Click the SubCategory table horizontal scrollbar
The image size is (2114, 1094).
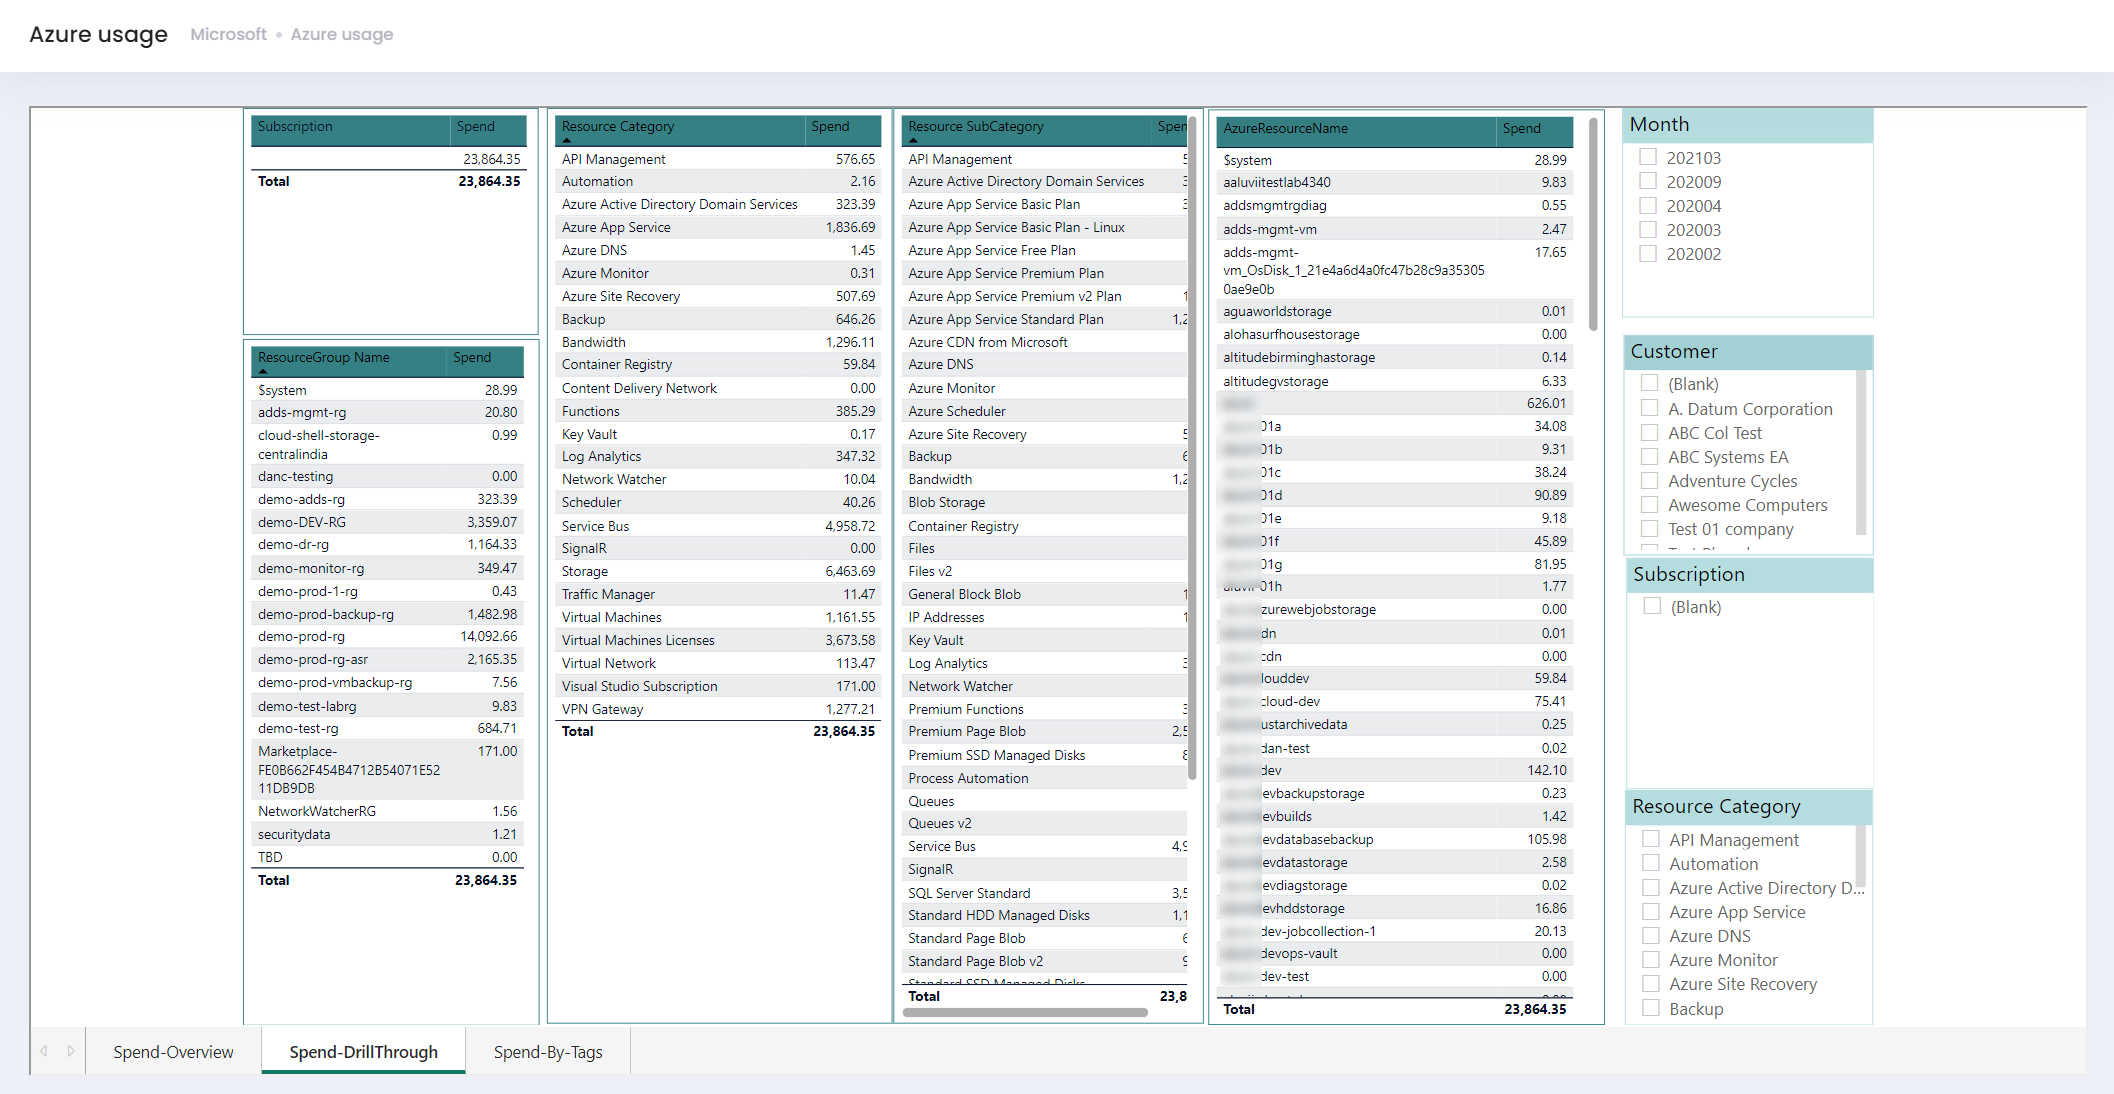point(1025,1012)
